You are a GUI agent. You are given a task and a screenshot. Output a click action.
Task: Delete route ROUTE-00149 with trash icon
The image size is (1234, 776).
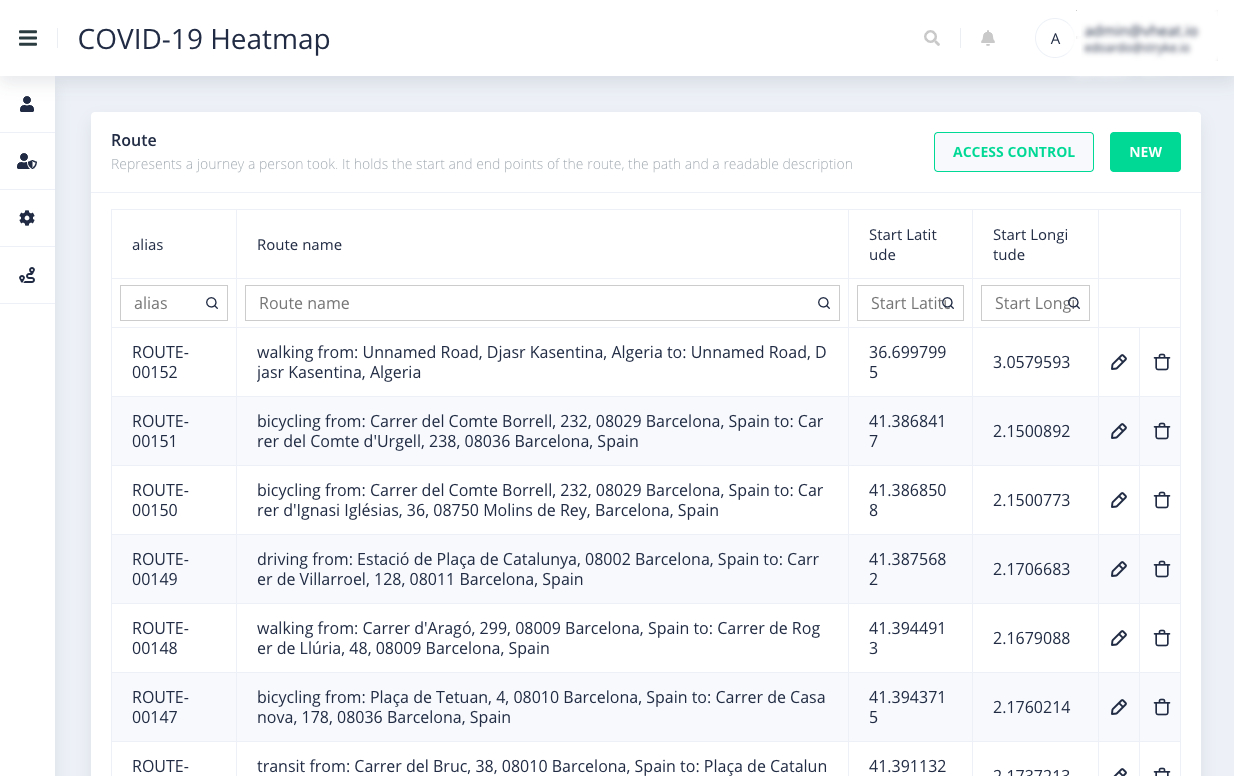[1162, 569]
